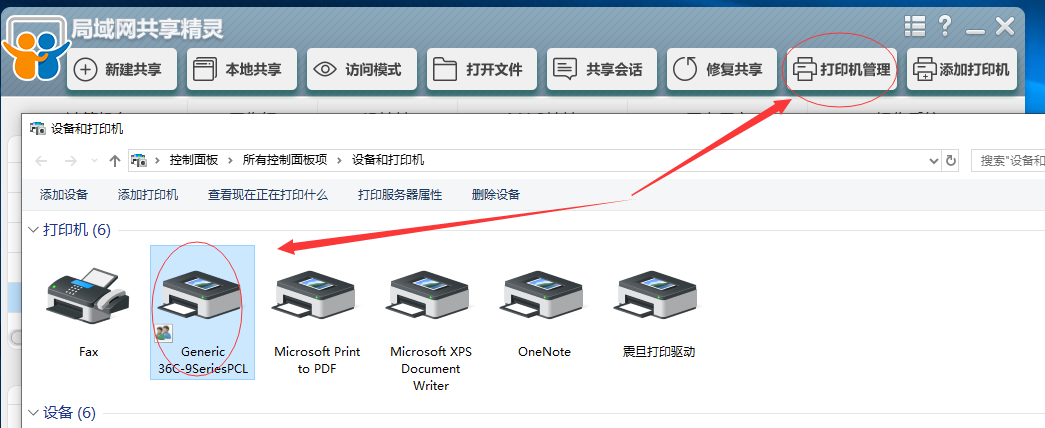Viewport: 1045px width, 428px height.
Task: Click 添加打印机 in the command bar
Action: [148, 195]
